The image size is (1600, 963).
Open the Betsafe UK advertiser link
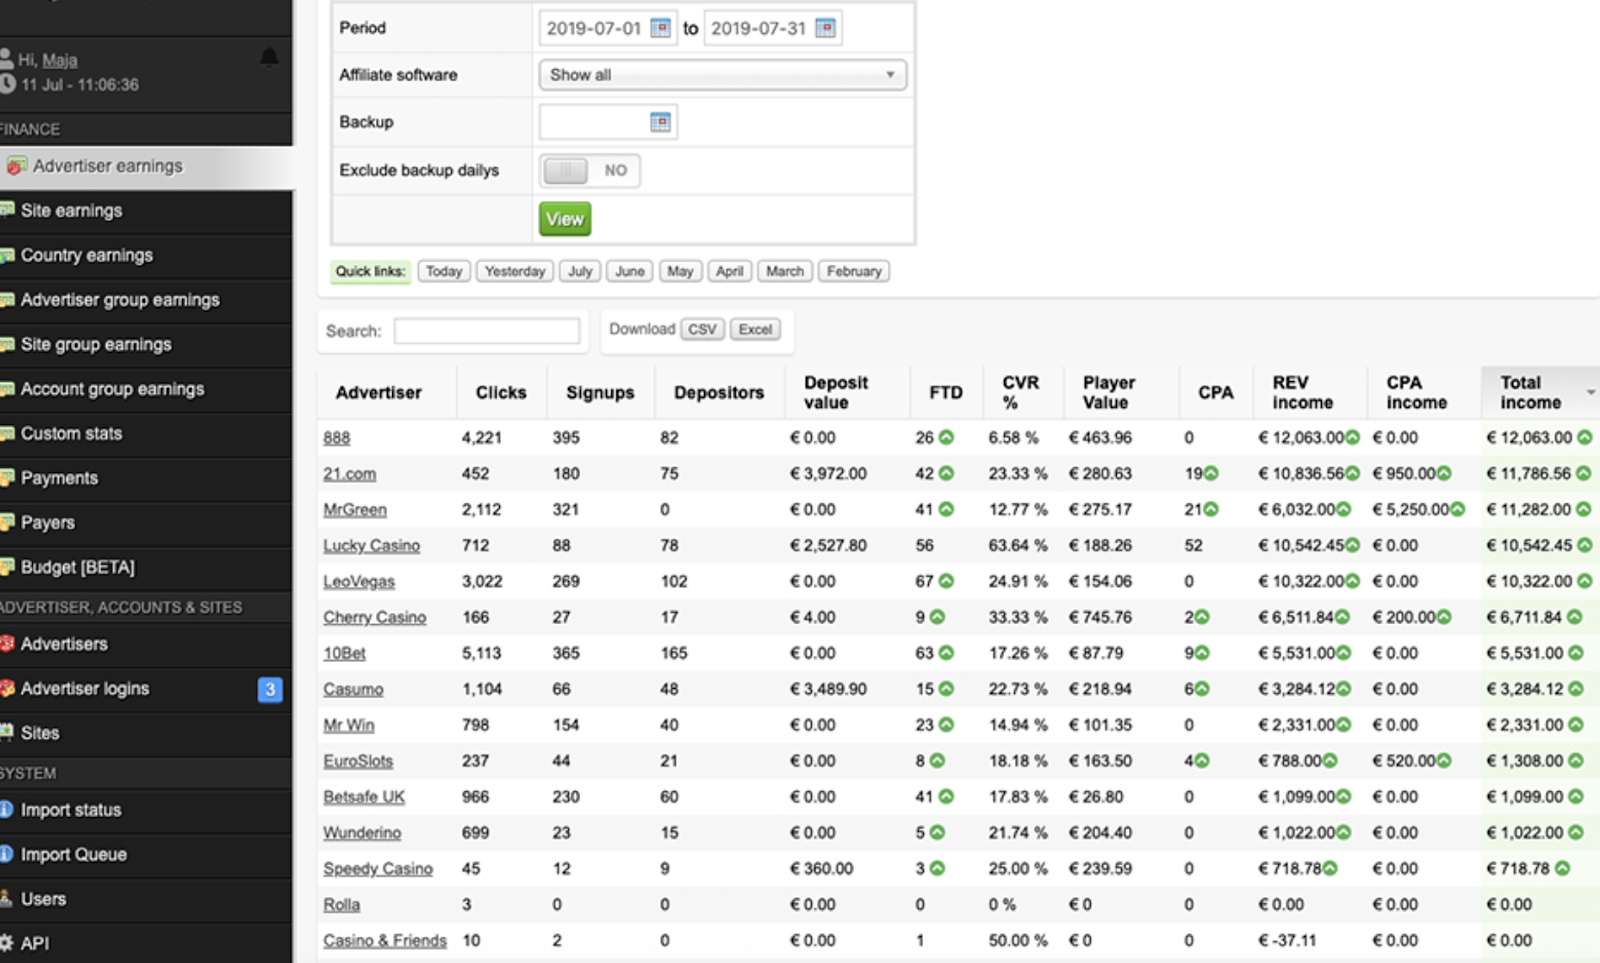(364, 797)
